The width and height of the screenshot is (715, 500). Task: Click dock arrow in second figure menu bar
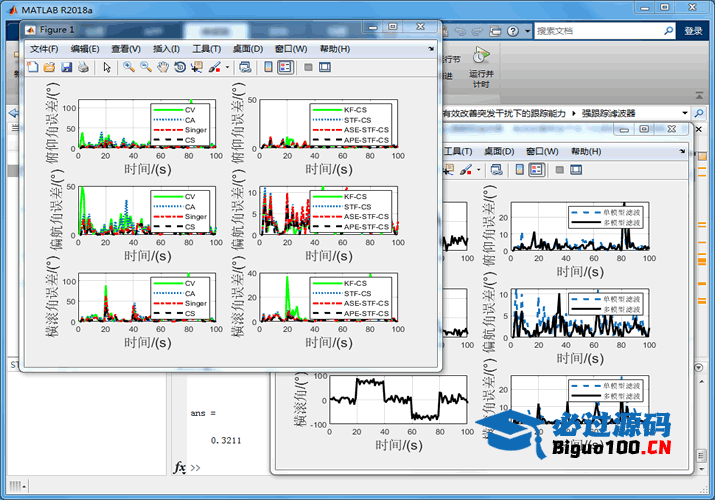point(682,151)
